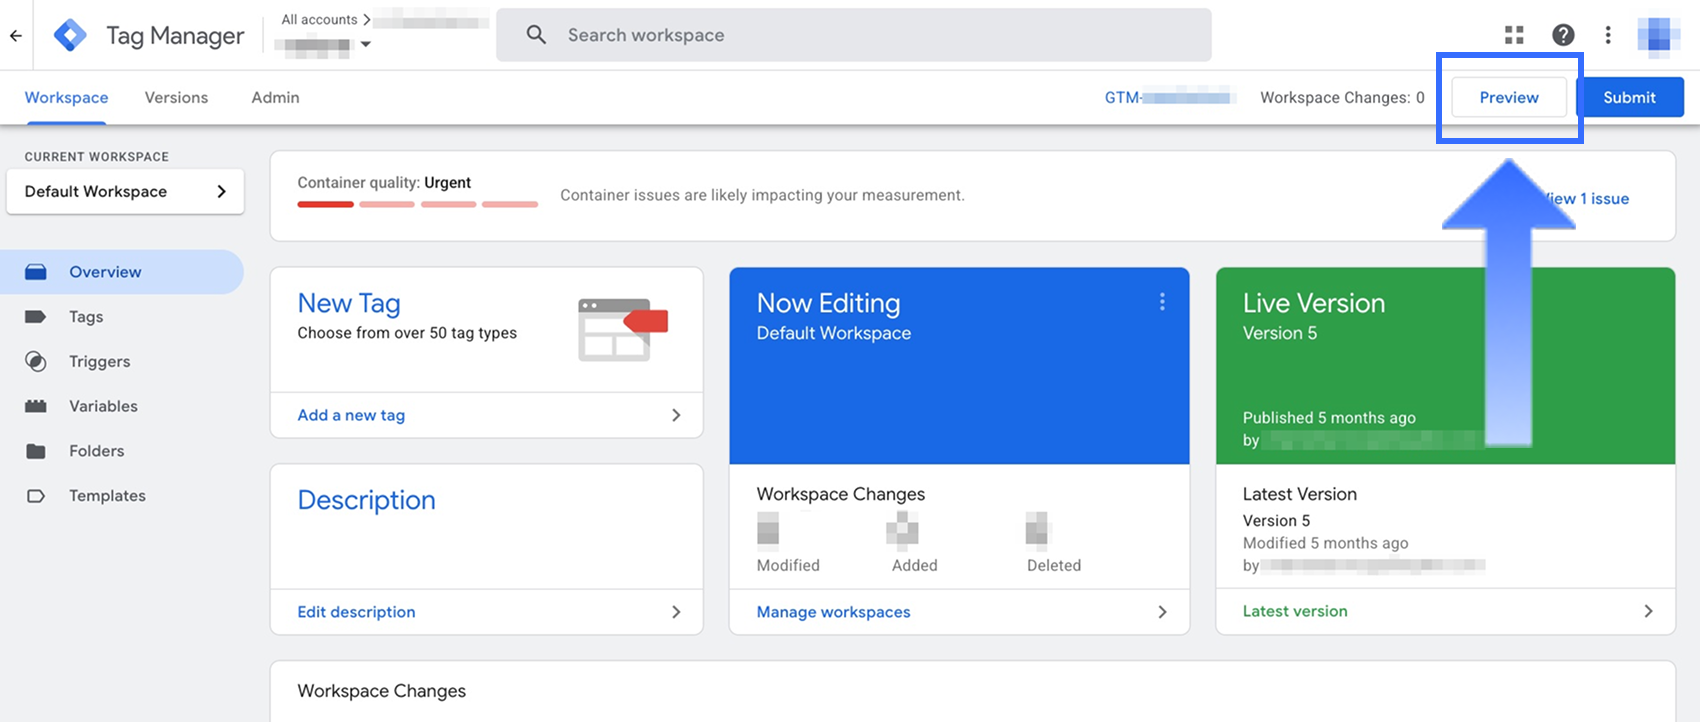Expand Manage workspaces chevron

[x=1162, y=612]
